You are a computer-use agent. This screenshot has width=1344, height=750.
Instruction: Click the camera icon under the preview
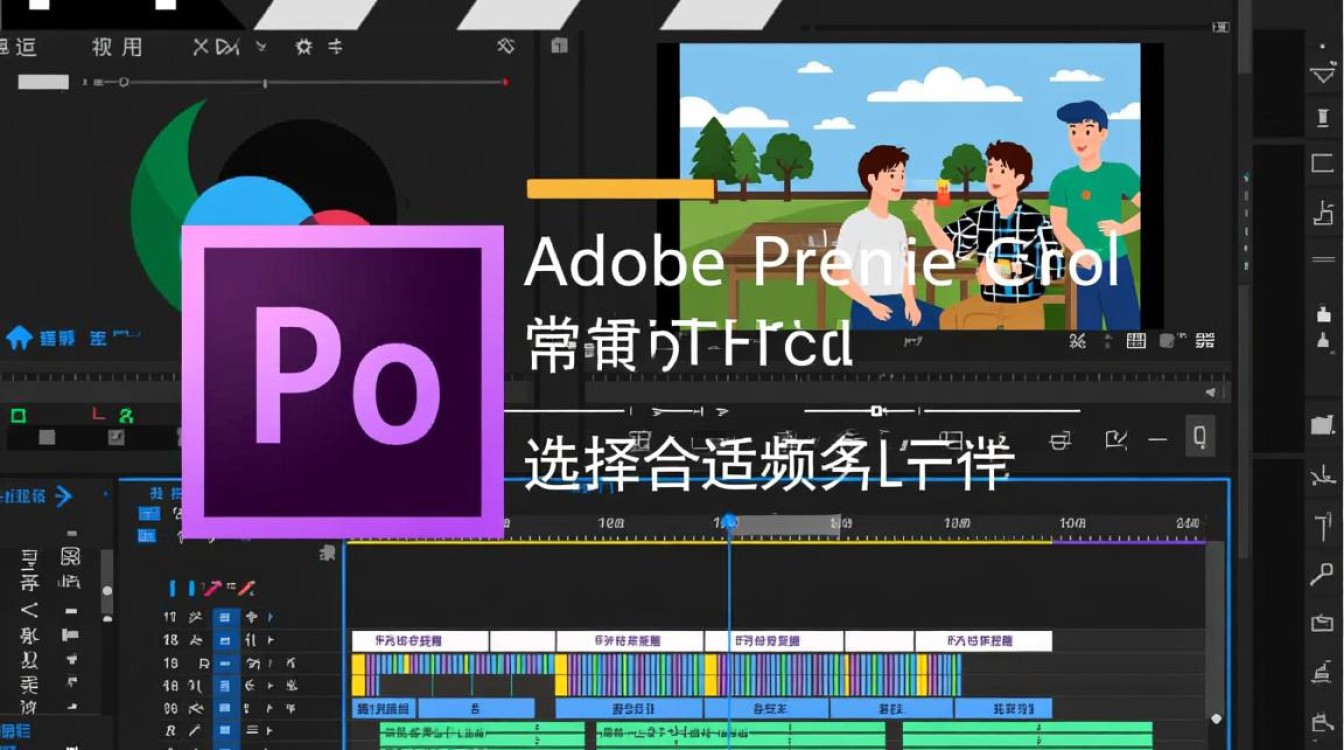pos(1167,341)
